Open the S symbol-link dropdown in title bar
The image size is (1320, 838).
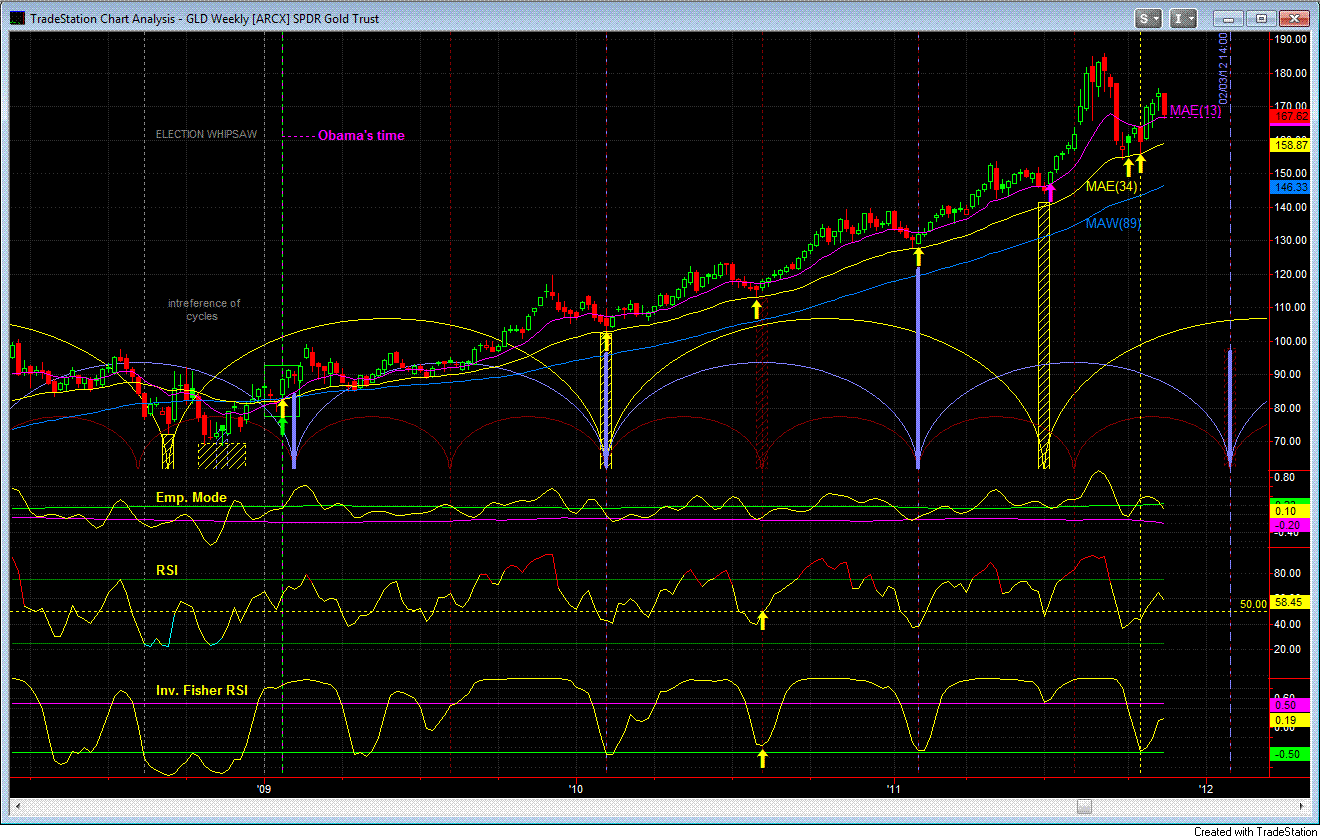tap(1149, 18)
